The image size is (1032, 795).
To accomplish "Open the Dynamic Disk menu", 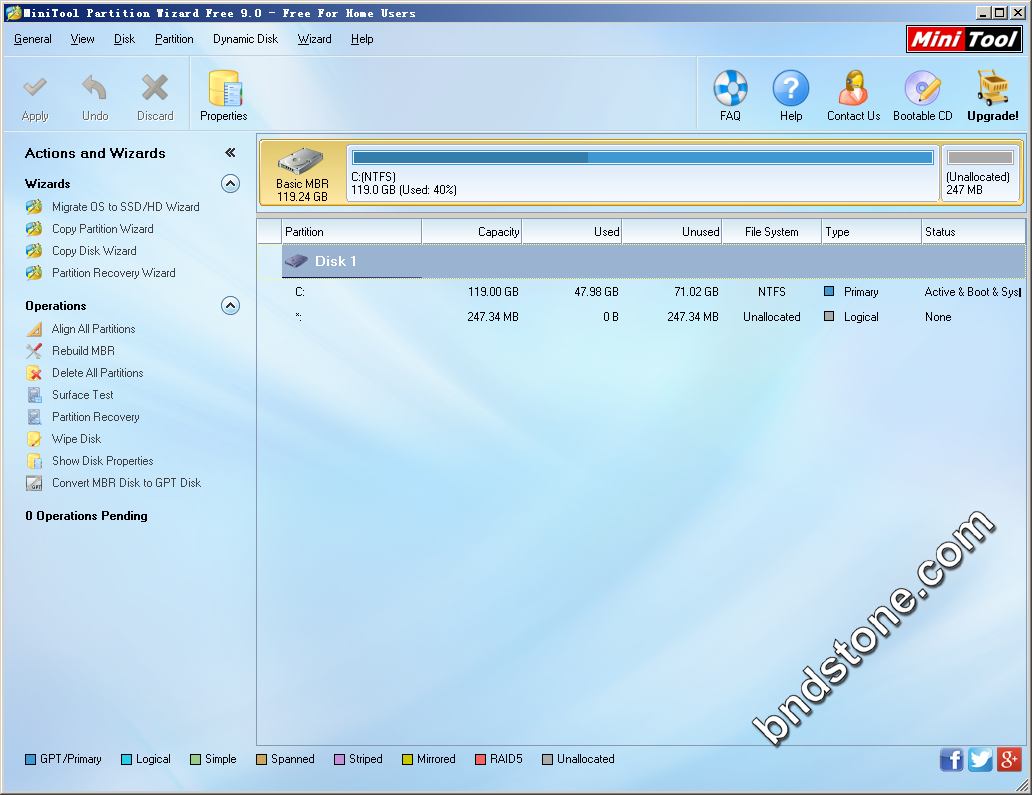I will pos(245,39).
